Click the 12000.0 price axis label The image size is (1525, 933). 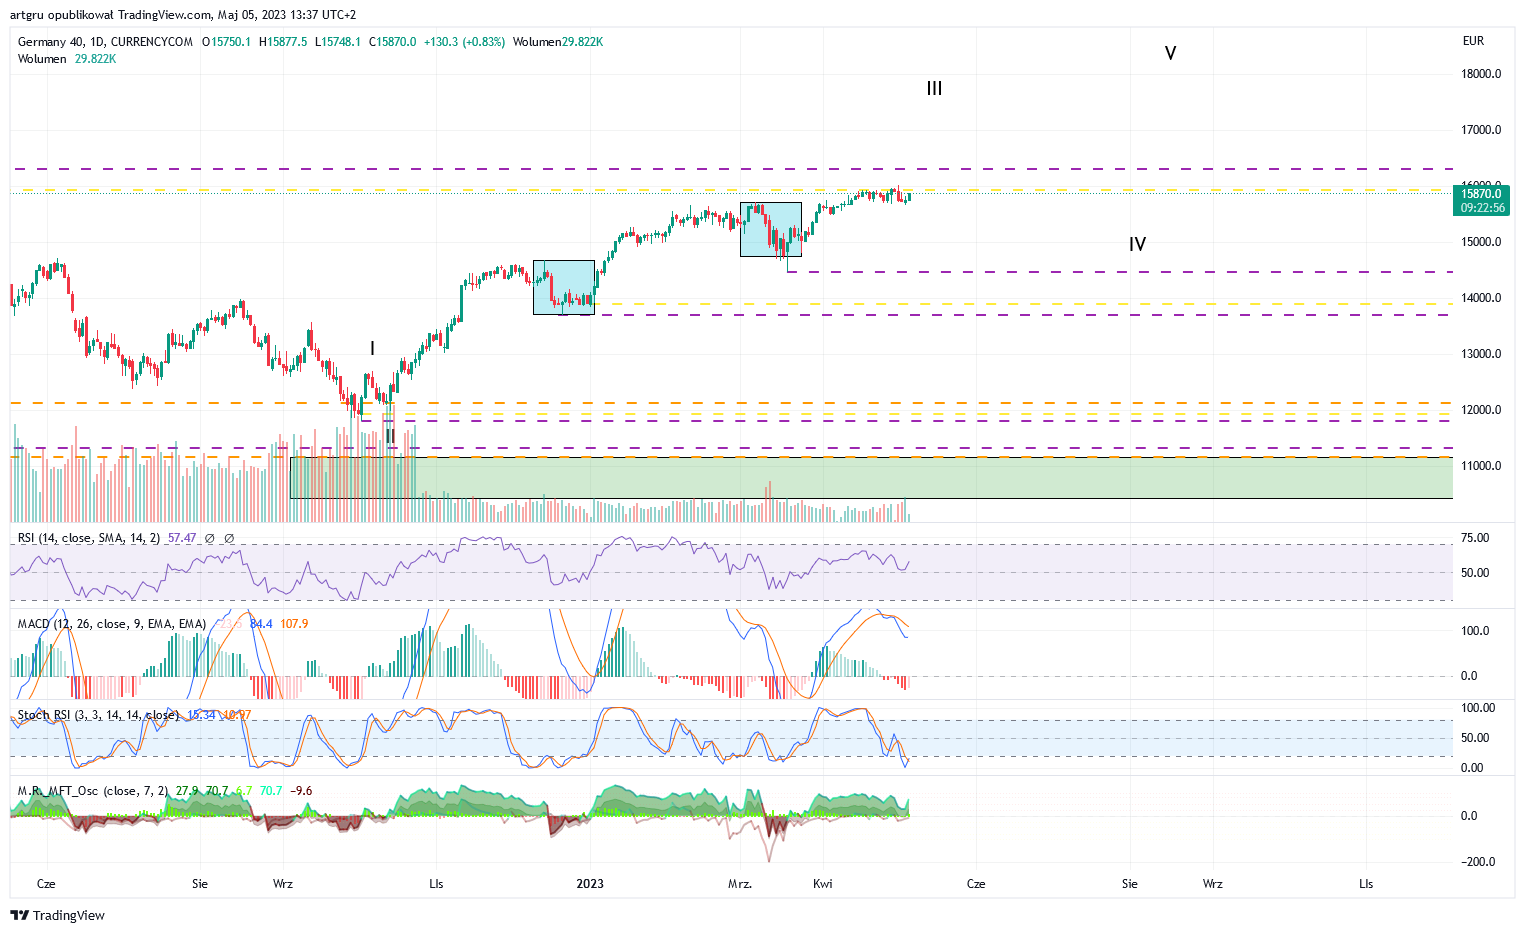(1481, 410)
